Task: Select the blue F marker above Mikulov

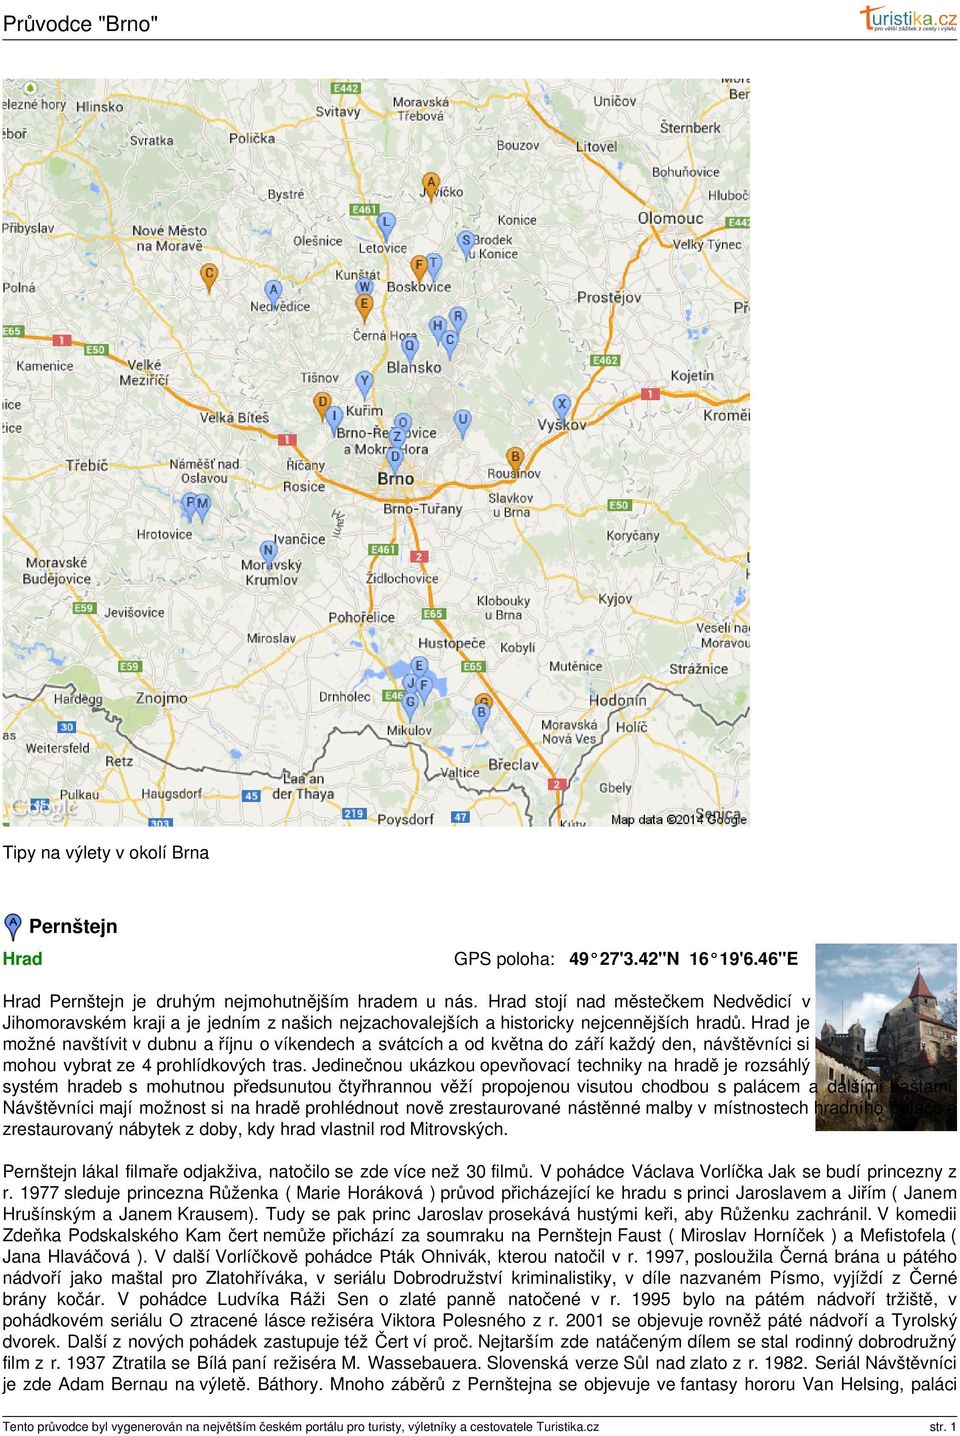Action: tap(424, 688)
